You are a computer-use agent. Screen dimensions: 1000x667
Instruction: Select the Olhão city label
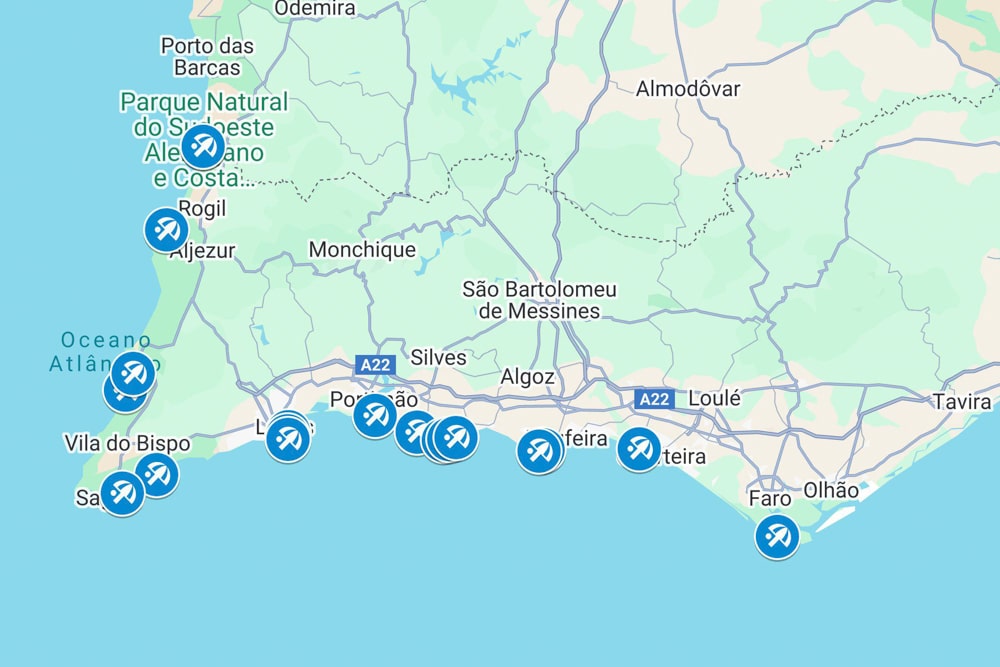tap(831, 490)
